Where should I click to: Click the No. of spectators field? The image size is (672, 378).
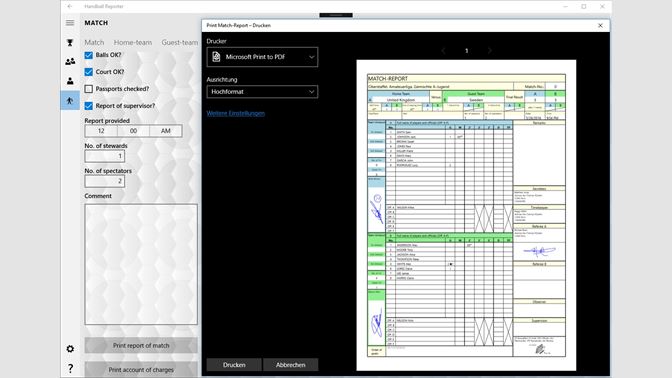pyautogui.click(x=105, y=181)
